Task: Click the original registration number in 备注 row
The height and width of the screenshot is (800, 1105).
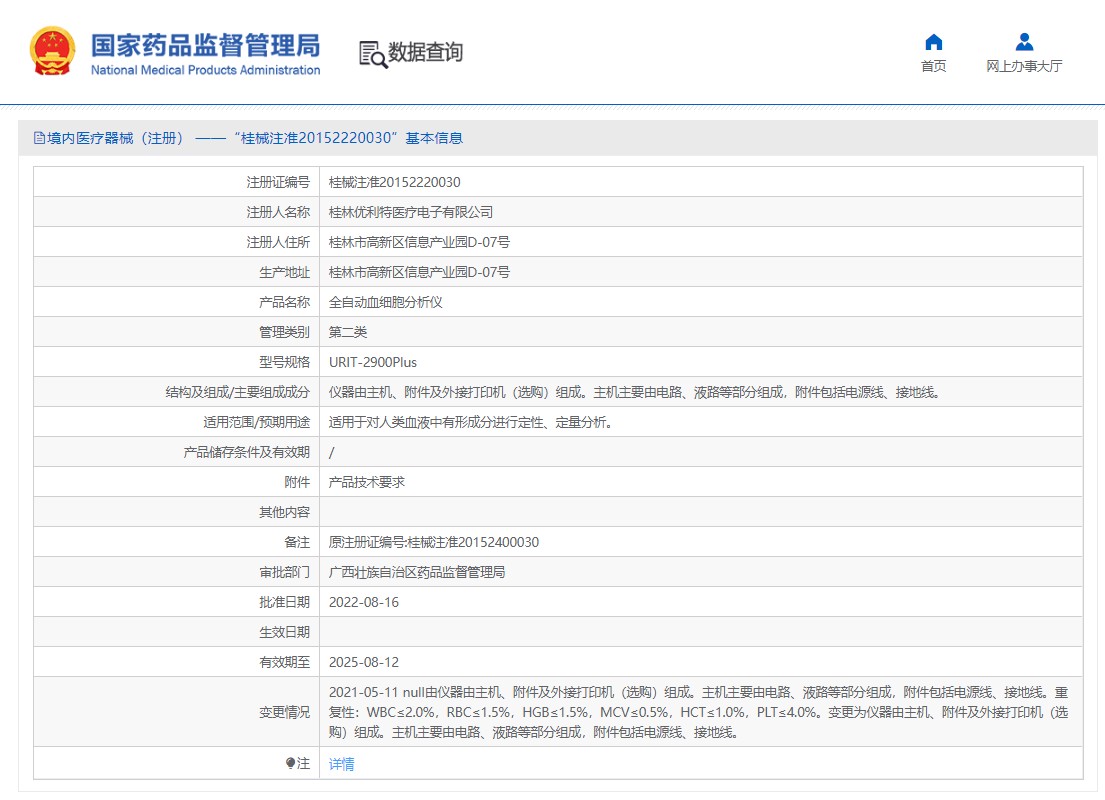Action: click(434, 542)
